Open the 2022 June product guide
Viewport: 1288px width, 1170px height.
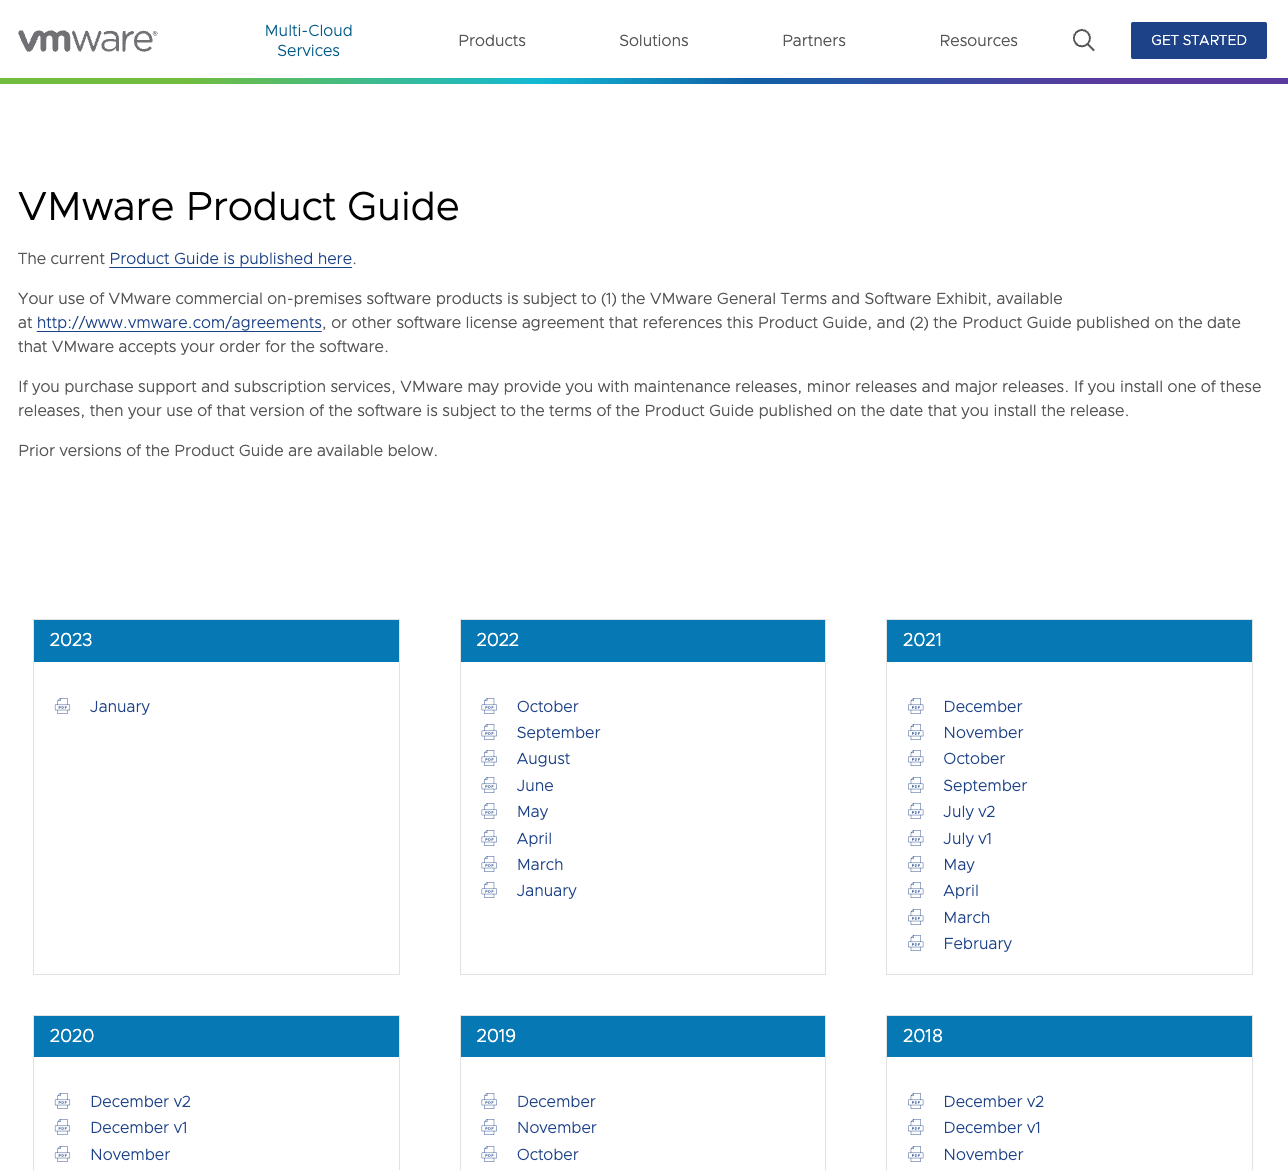pos(535,785)
